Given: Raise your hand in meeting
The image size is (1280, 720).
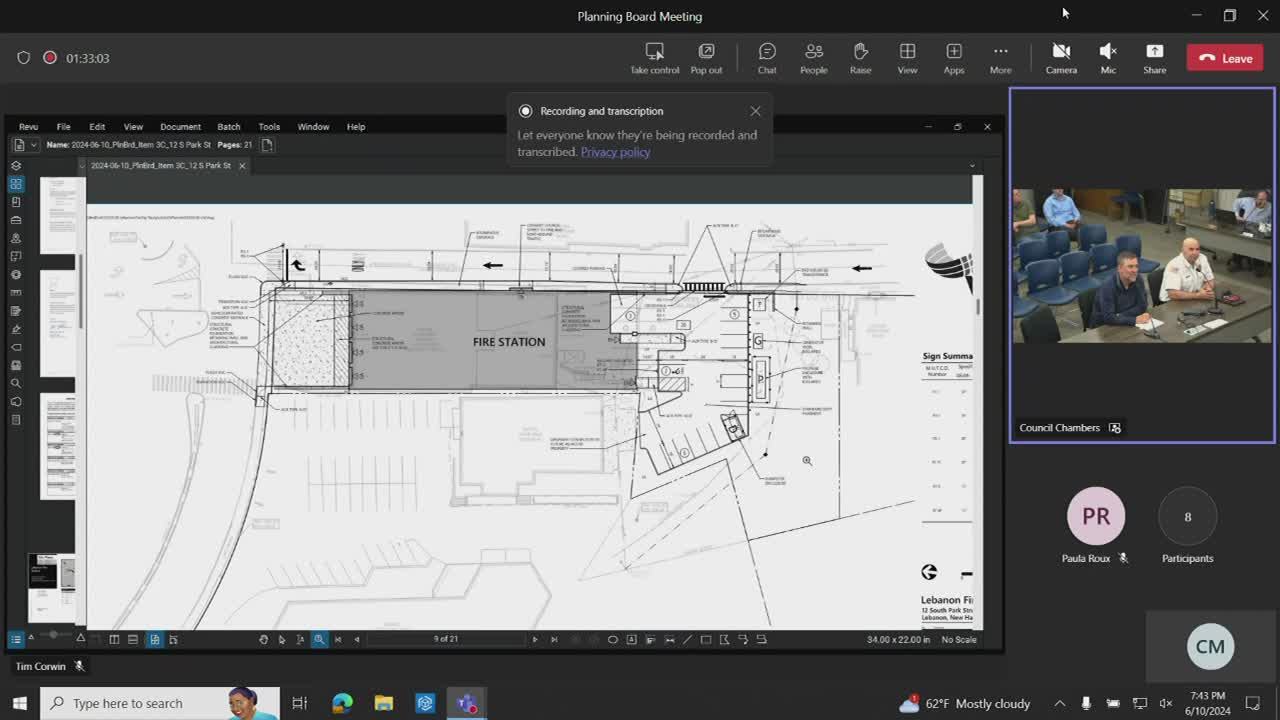Looking at the screenshot, I should [x=860, y=58].
